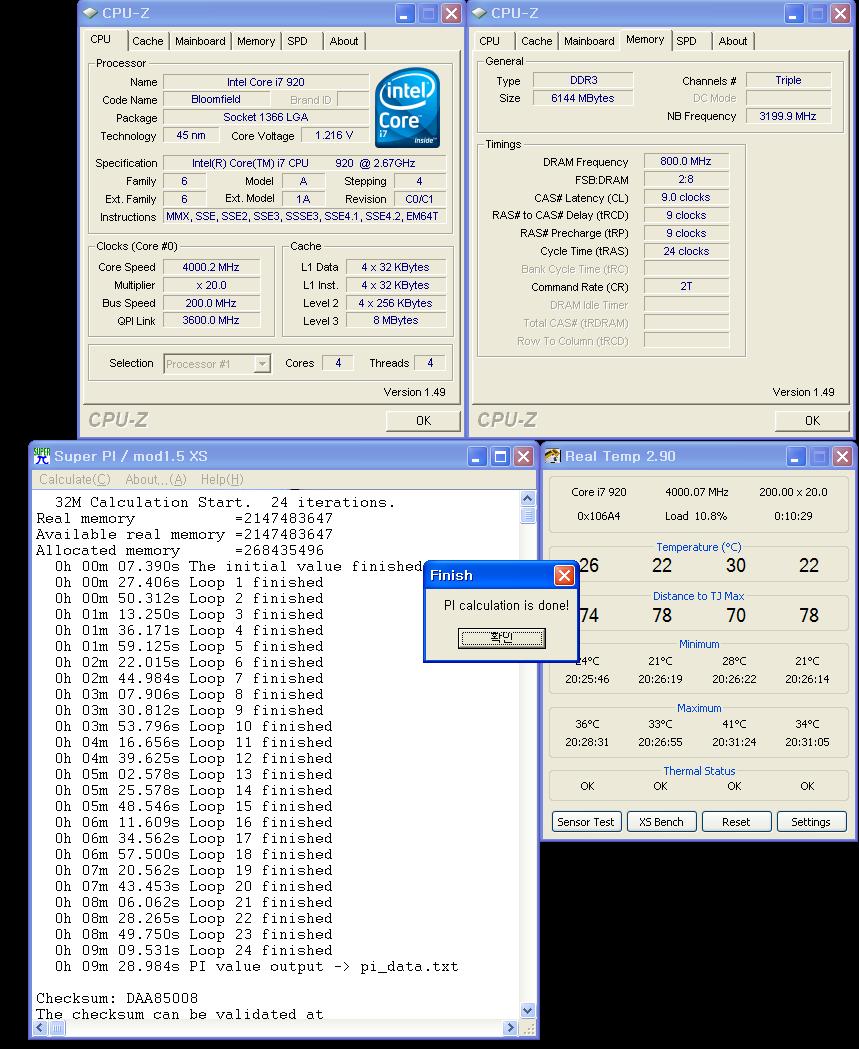
Task: Click the Sensor Test button
Action: [x=586, y=822]
